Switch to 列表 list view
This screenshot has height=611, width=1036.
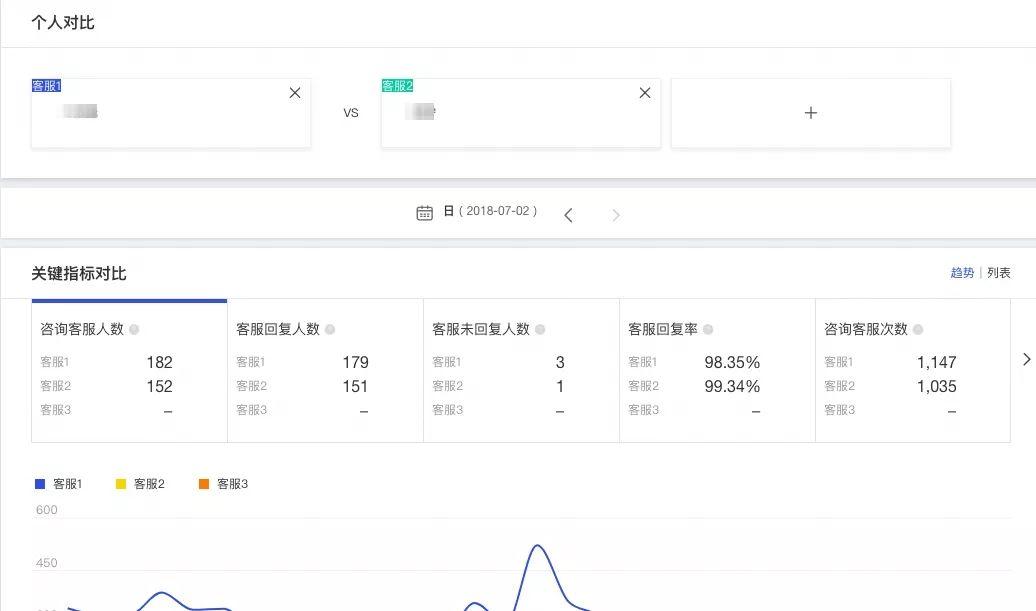tap(999, 273)
